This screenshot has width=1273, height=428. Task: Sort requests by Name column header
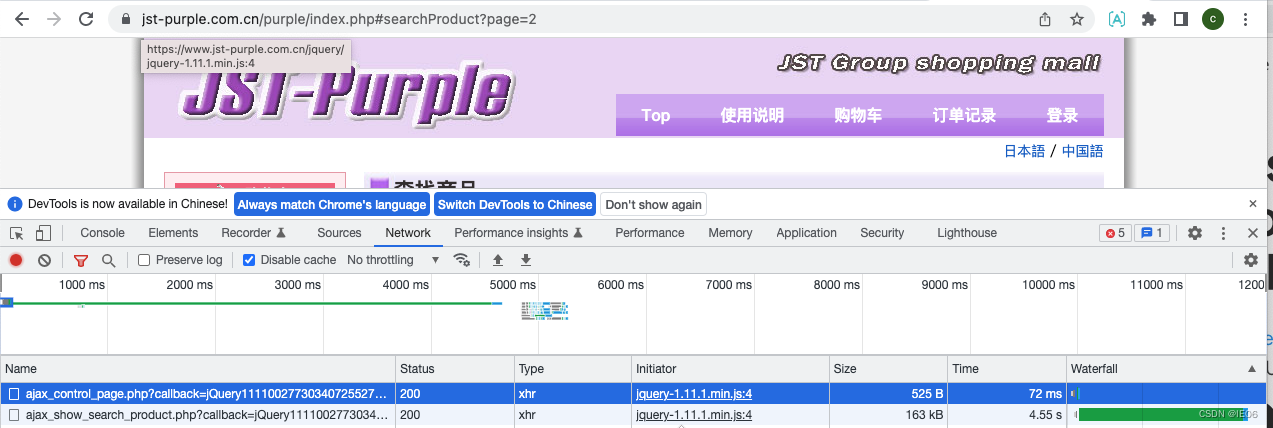click(x=198, y=369)
